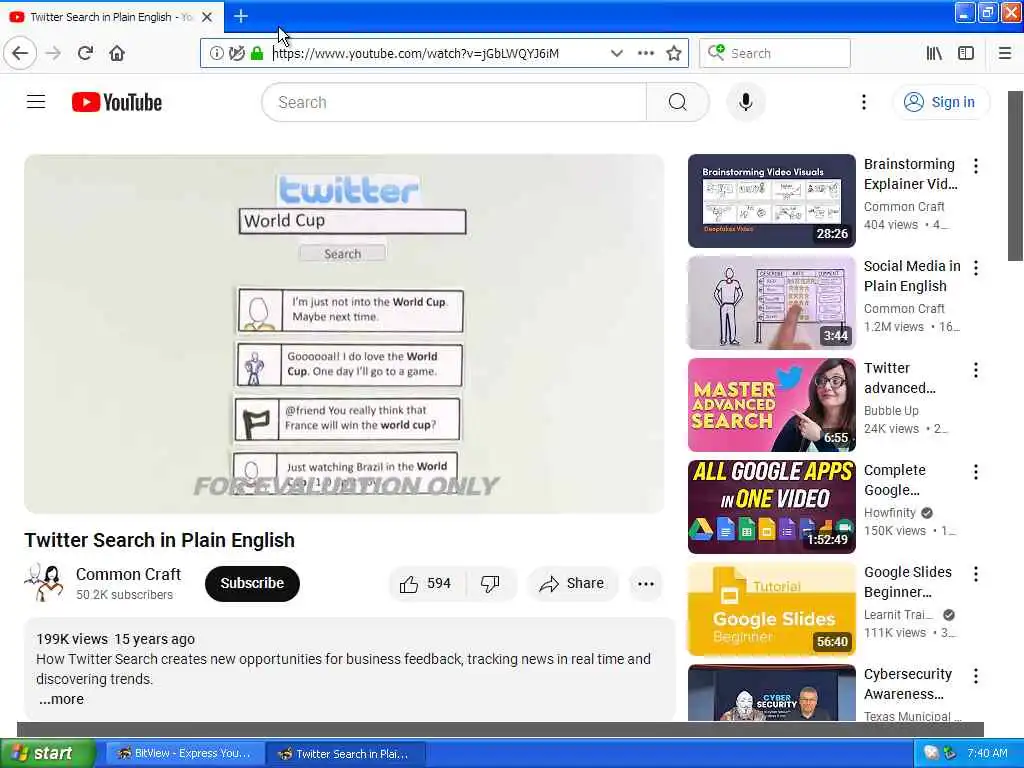Click the 199K views text
The image size is (1024, 768).
point(72,639)
